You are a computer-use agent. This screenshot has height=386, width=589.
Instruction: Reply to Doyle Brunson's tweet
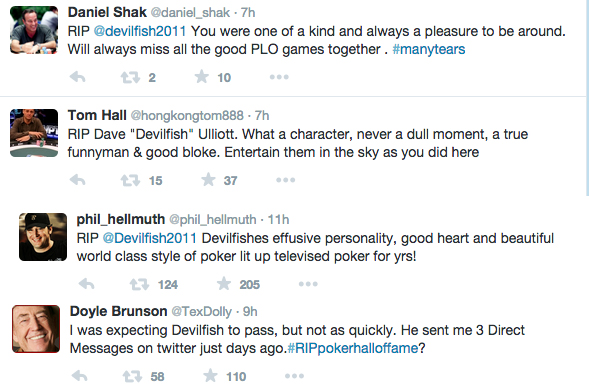(x=80, y=376)
